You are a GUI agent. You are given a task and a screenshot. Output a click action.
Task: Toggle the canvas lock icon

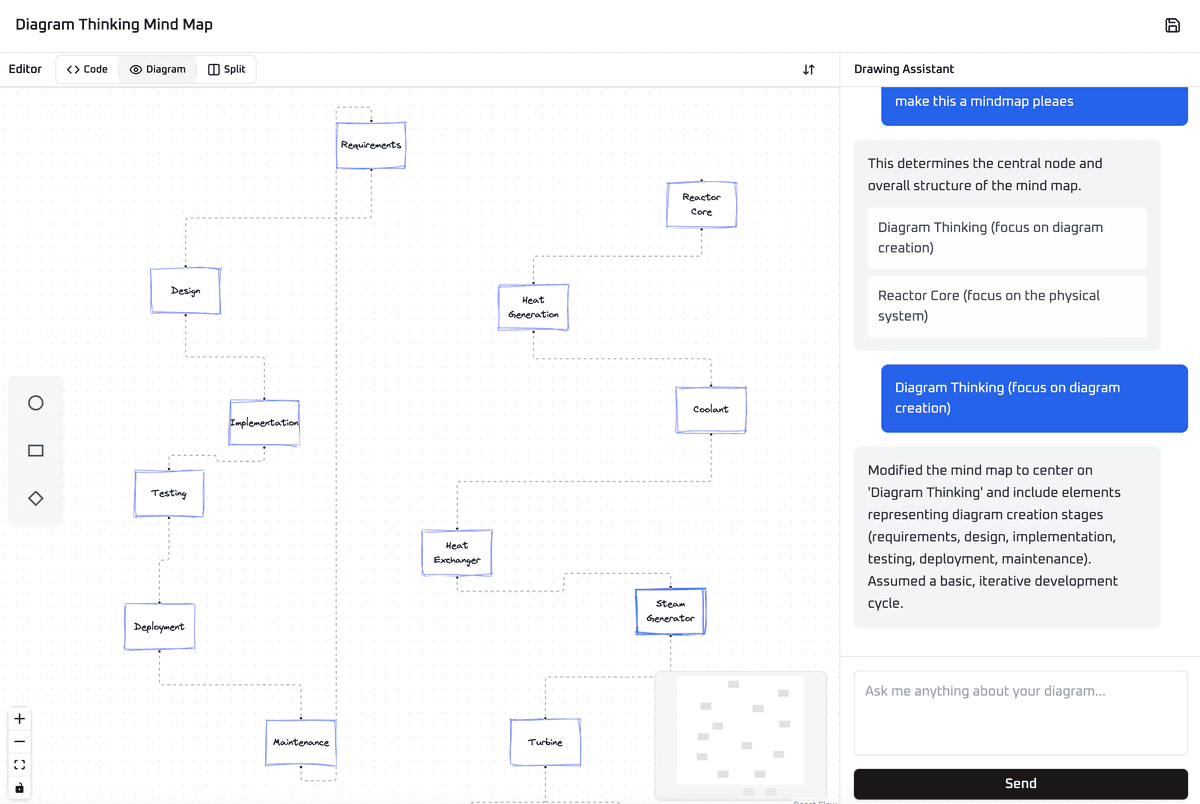click(x=20, y=788)
